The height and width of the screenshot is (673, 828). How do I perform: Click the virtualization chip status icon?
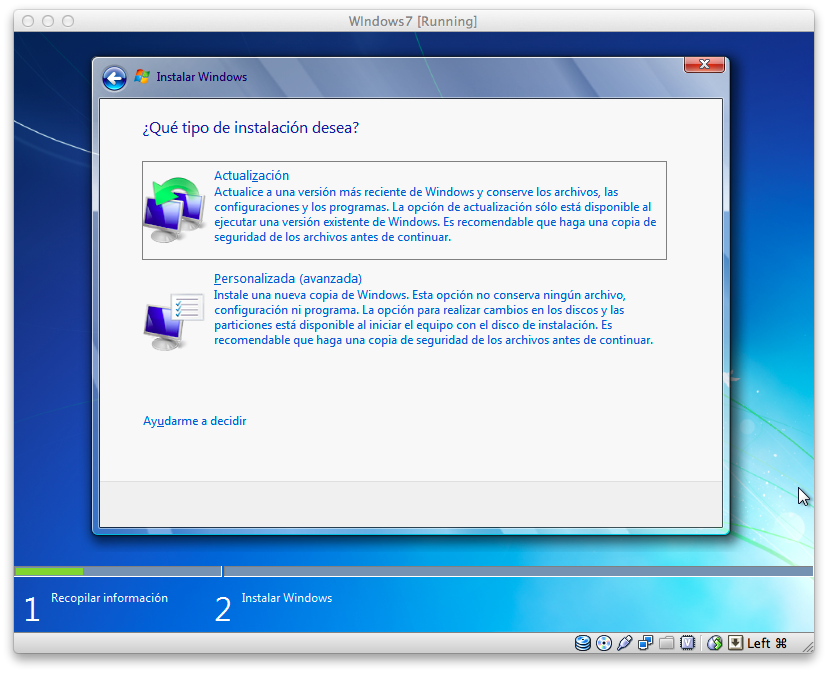coord(687,643)
